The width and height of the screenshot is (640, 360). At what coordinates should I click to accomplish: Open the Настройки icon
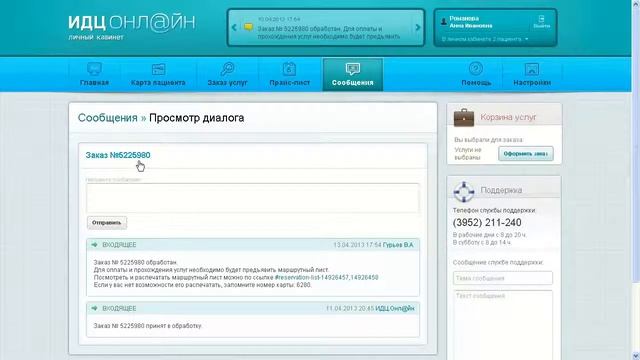coord(532,69)
